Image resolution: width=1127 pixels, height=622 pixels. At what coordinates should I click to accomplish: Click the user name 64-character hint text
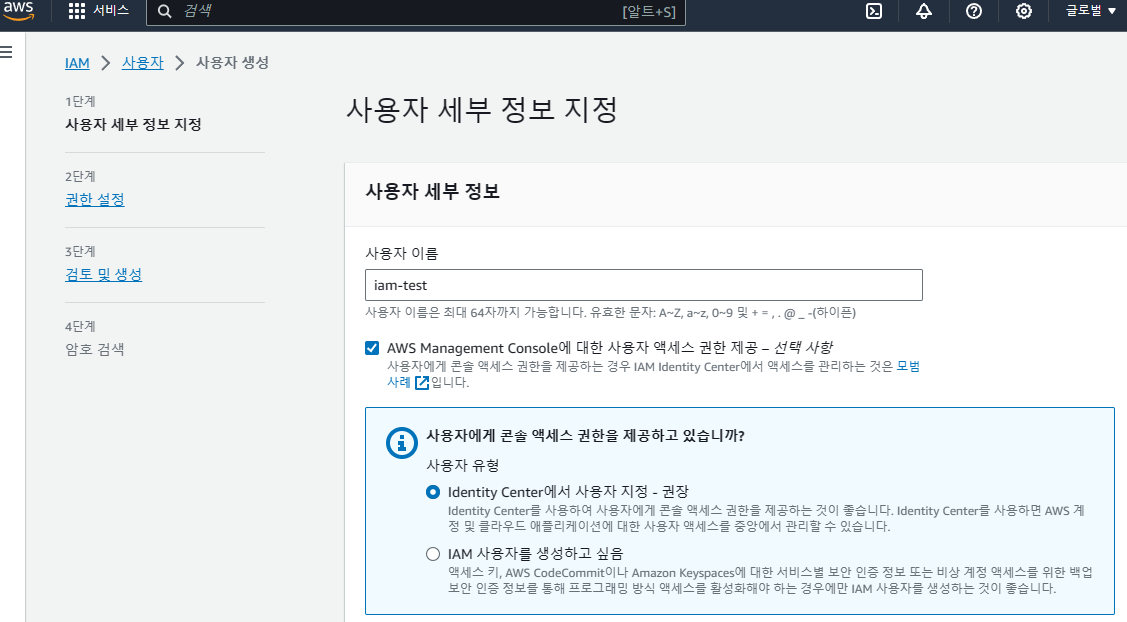610,313
